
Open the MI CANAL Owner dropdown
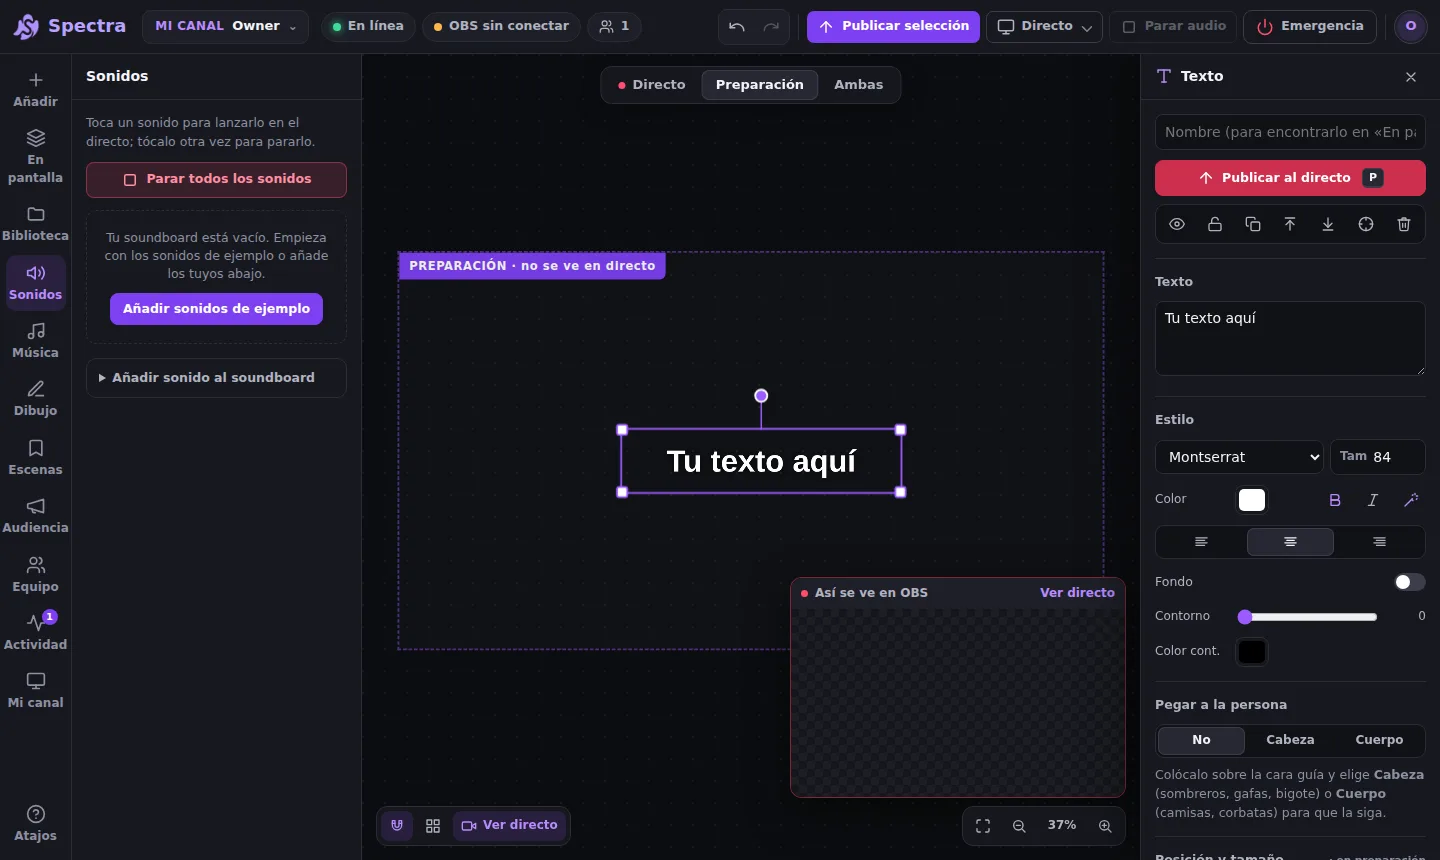225,26
